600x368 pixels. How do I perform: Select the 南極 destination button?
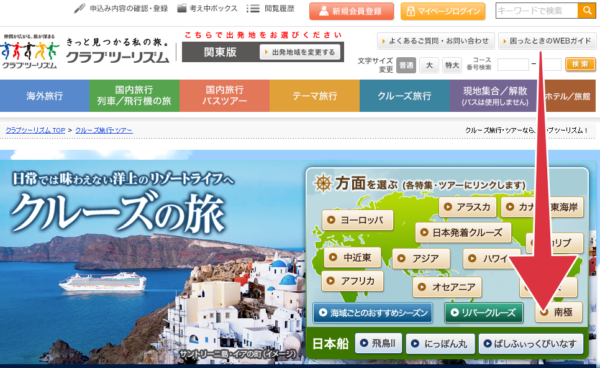tap(558, 312)
